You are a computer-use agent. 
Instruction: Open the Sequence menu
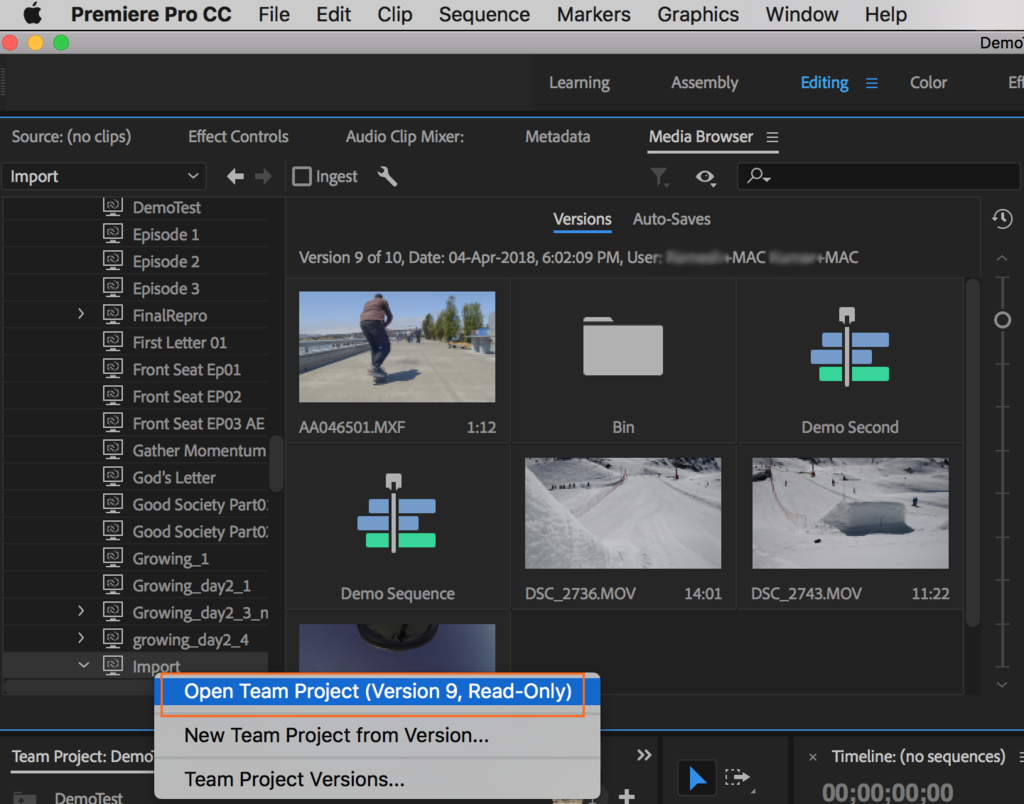tap(484, 14)
